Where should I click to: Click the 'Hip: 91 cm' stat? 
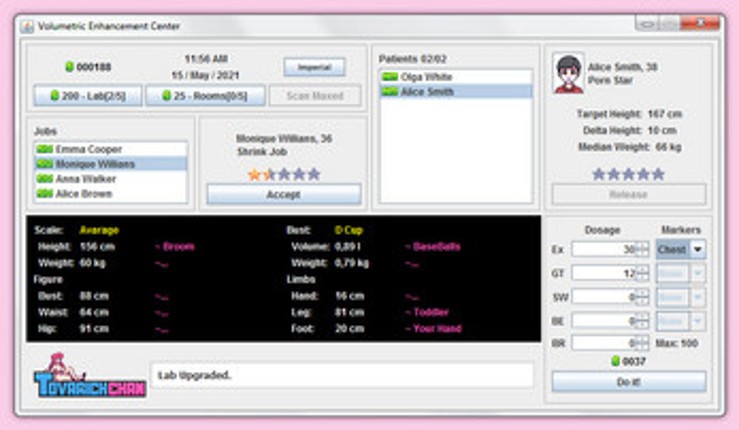74,329
